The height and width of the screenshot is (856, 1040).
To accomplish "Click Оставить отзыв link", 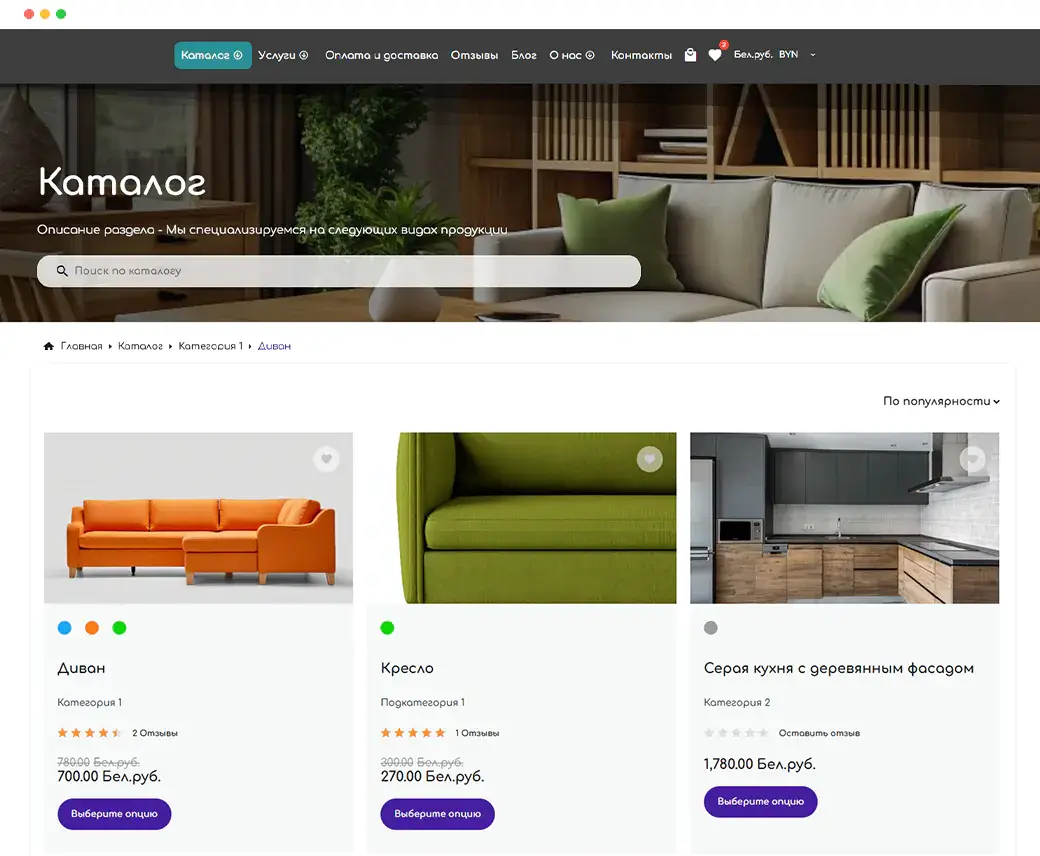I will tap(819, 733).
